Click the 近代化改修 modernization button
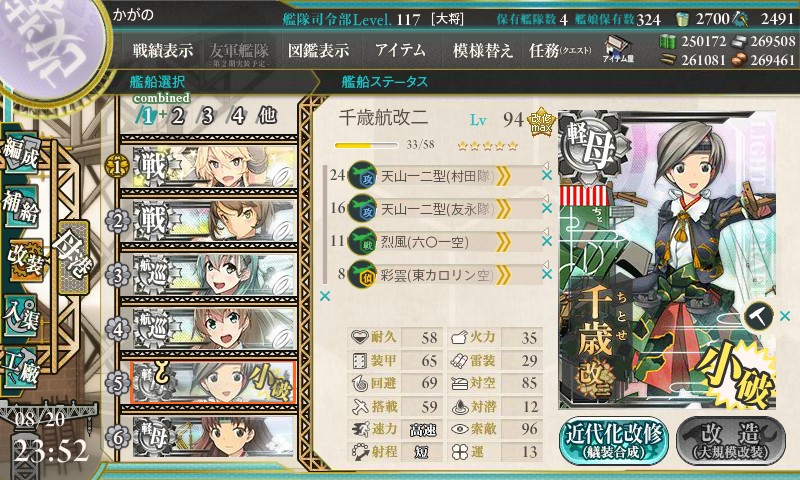 pos(614,441)
